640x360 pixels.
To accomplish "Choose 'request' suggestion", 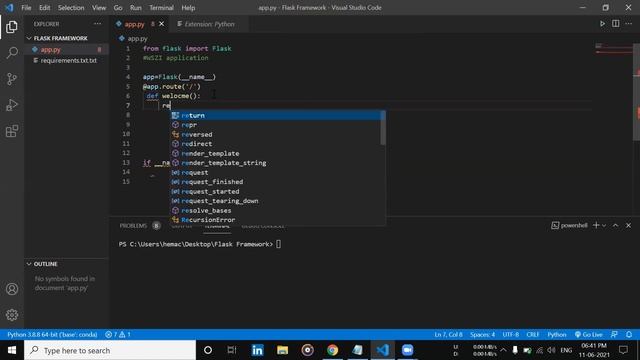I will click(x=277, y=172).
